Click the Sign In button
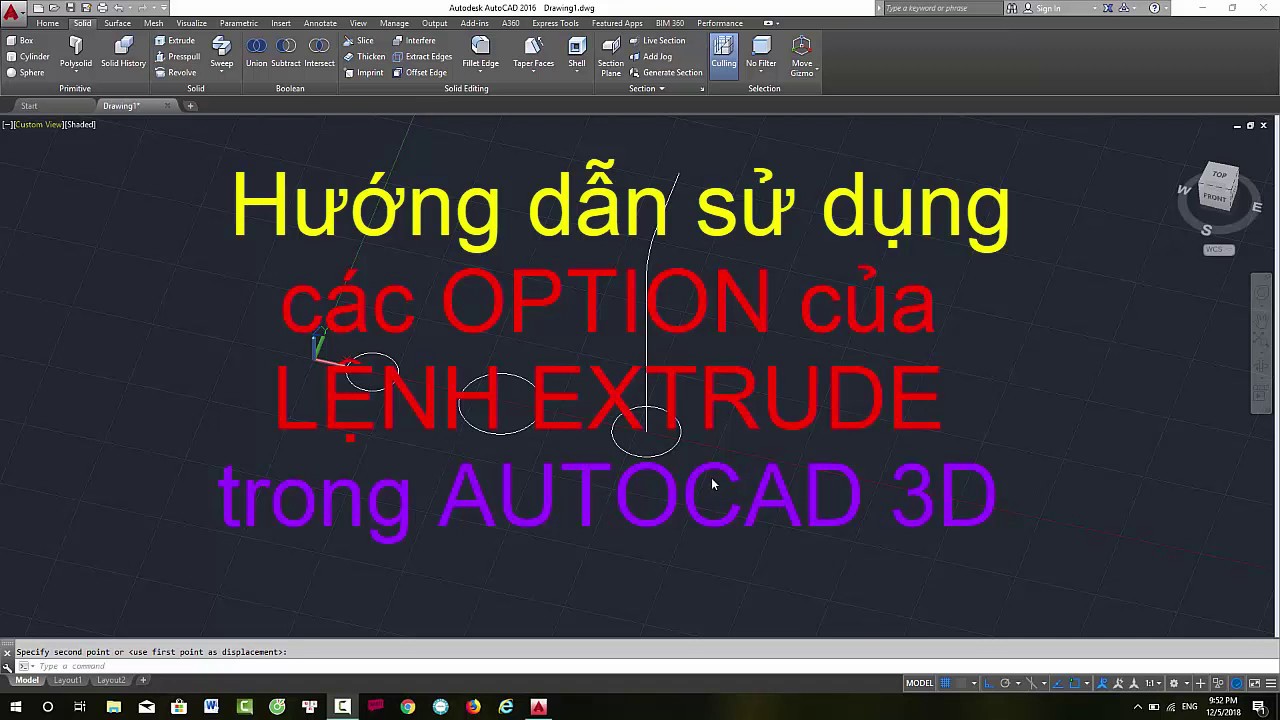Screen dimensions: 1280x720 (1048, 8)
